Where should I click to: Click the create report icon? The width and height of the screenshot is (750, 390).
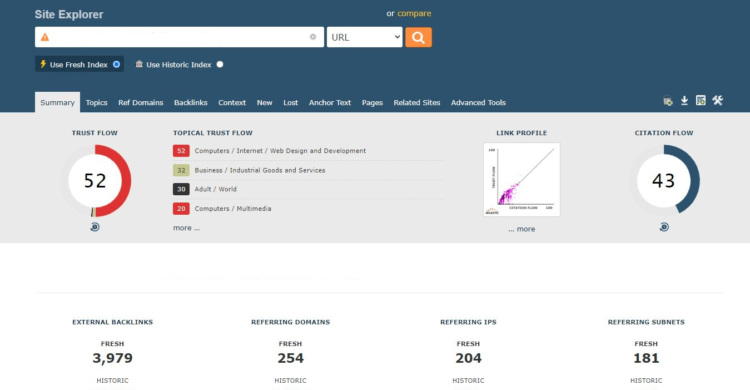click(701, 100)
